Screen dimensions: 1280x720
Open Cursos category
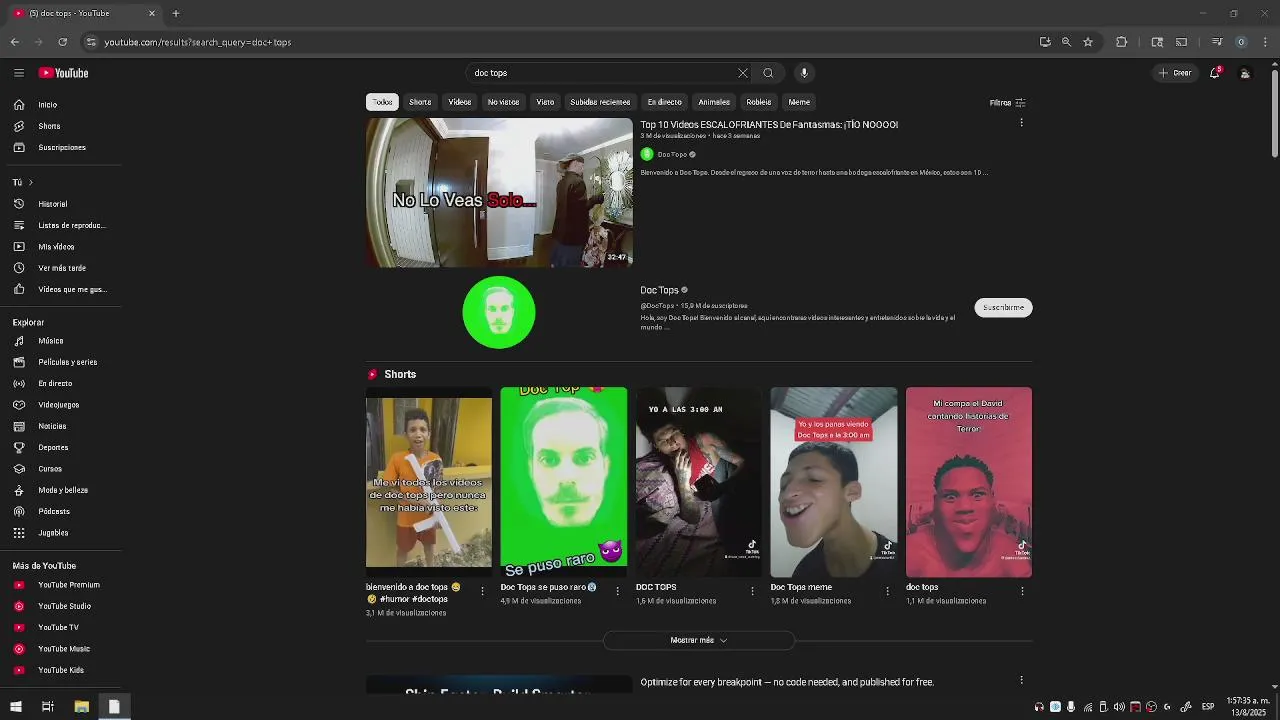click(x=66, y=469)
